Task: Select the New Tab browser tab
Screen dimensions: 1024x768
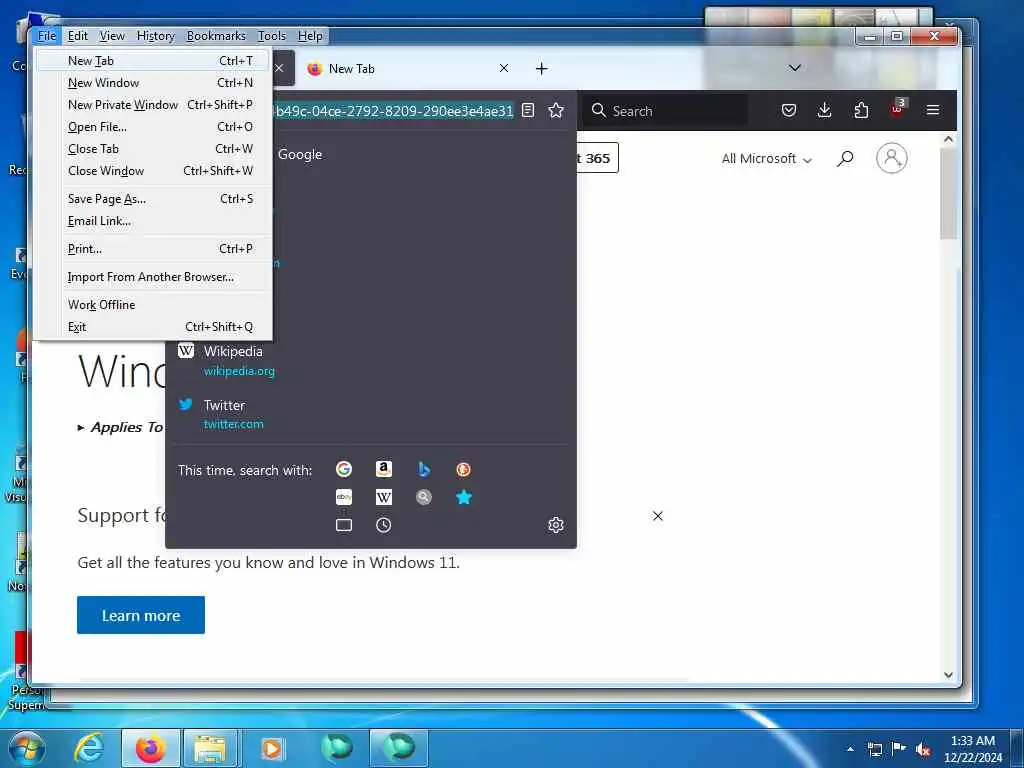Action: [408, 69]
